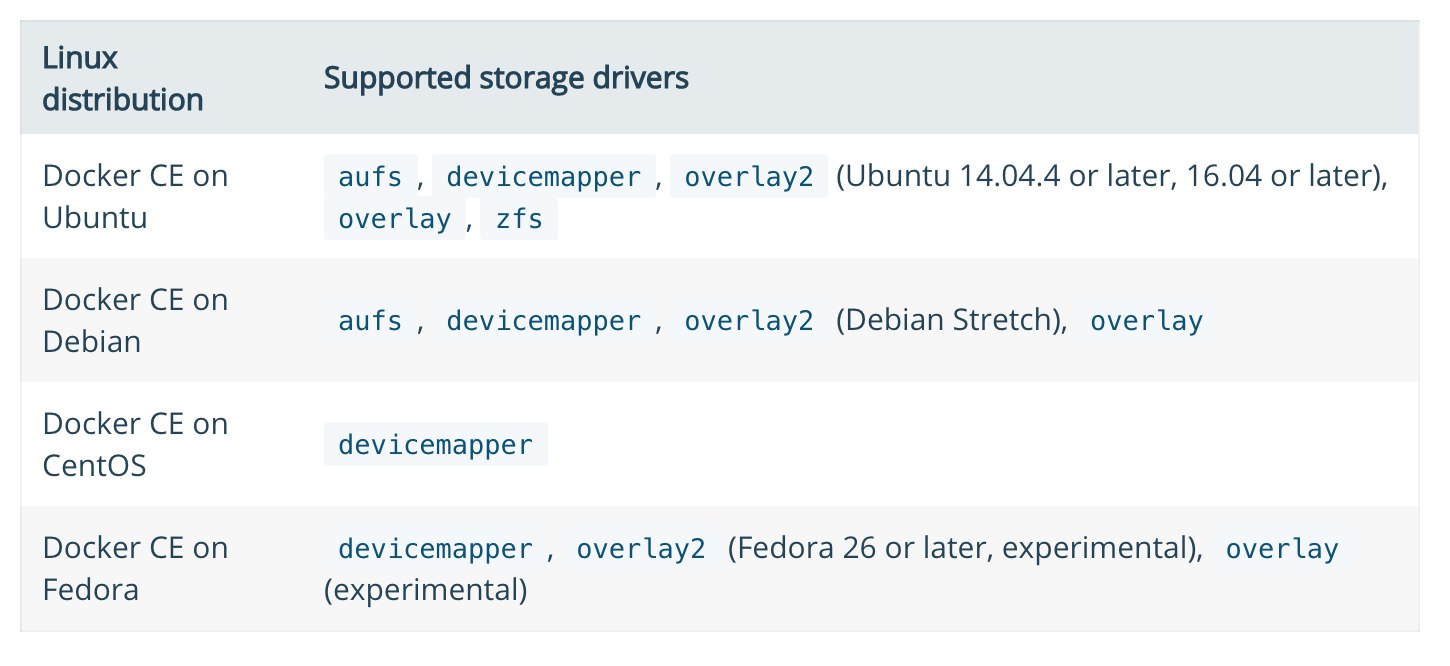Click overlay2 code tag in Debian row
Screen dimensions: 1450x666
click(x=748, y=321)
